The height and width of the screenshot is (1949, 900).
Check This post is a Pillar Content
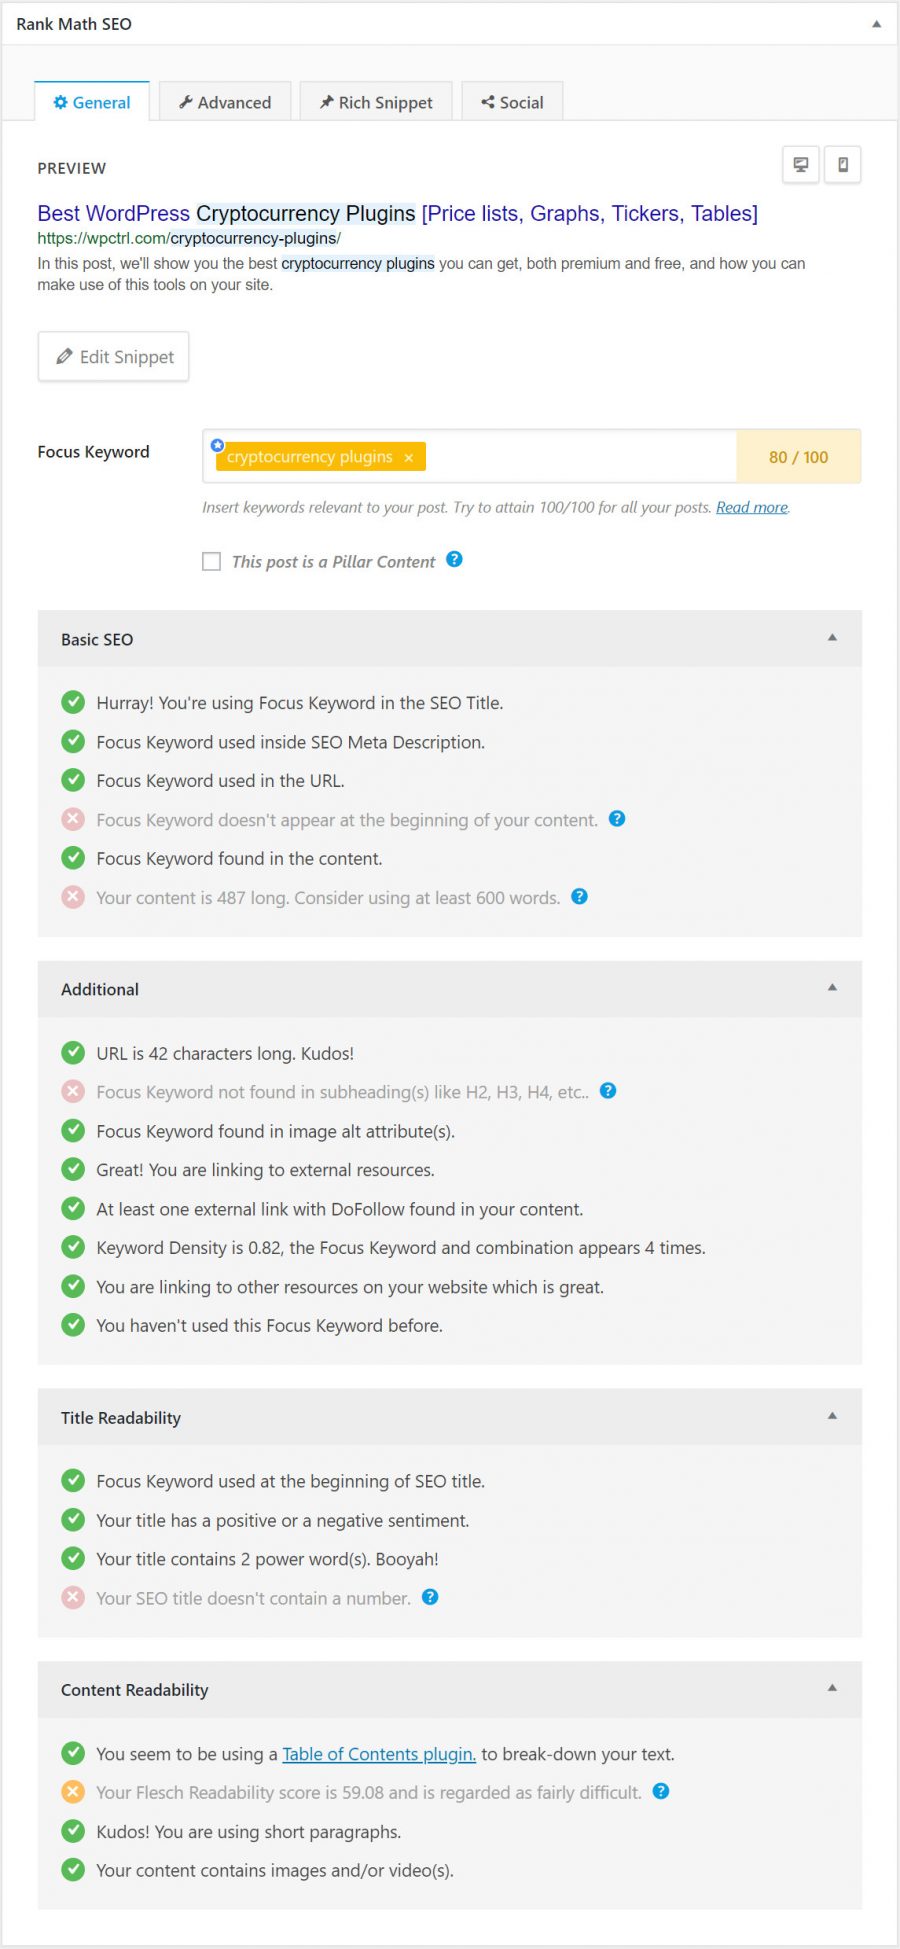coord(211,561)
